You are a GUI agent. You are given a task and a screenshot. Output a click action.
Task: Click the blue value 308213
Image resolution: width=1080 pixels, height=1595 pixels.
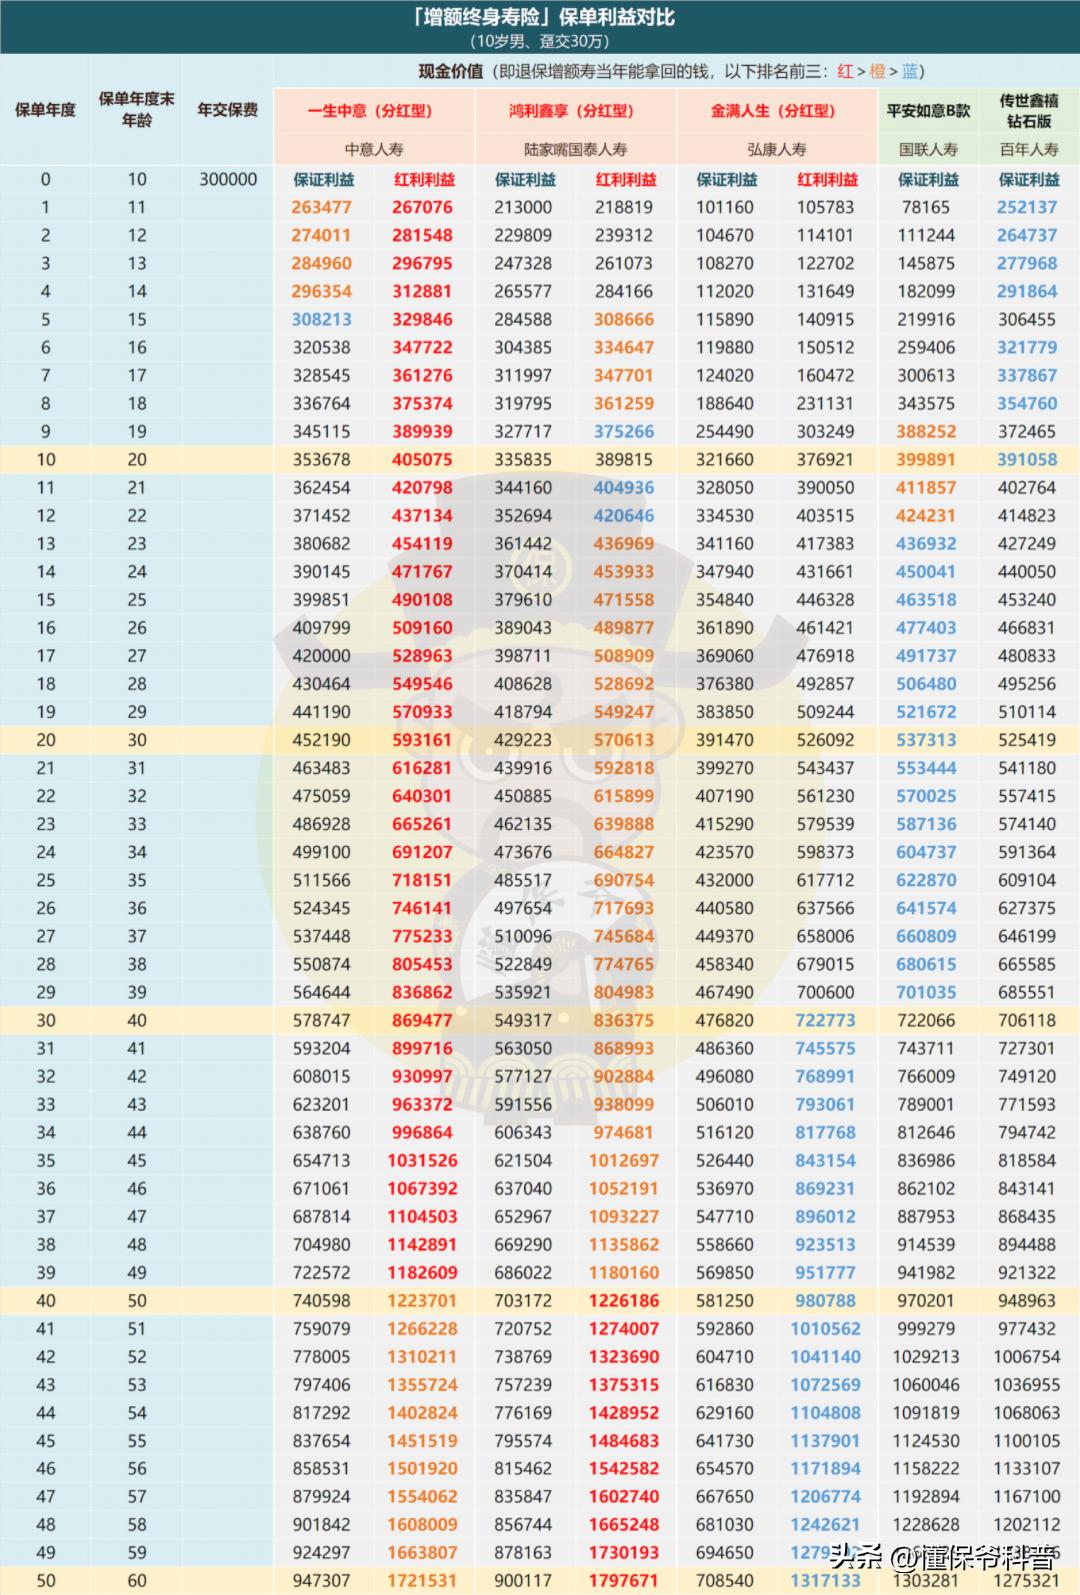(321, 319)
